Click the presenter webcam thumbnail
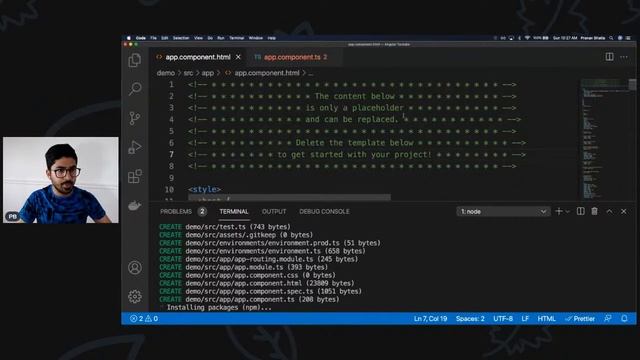 [61, 180]
